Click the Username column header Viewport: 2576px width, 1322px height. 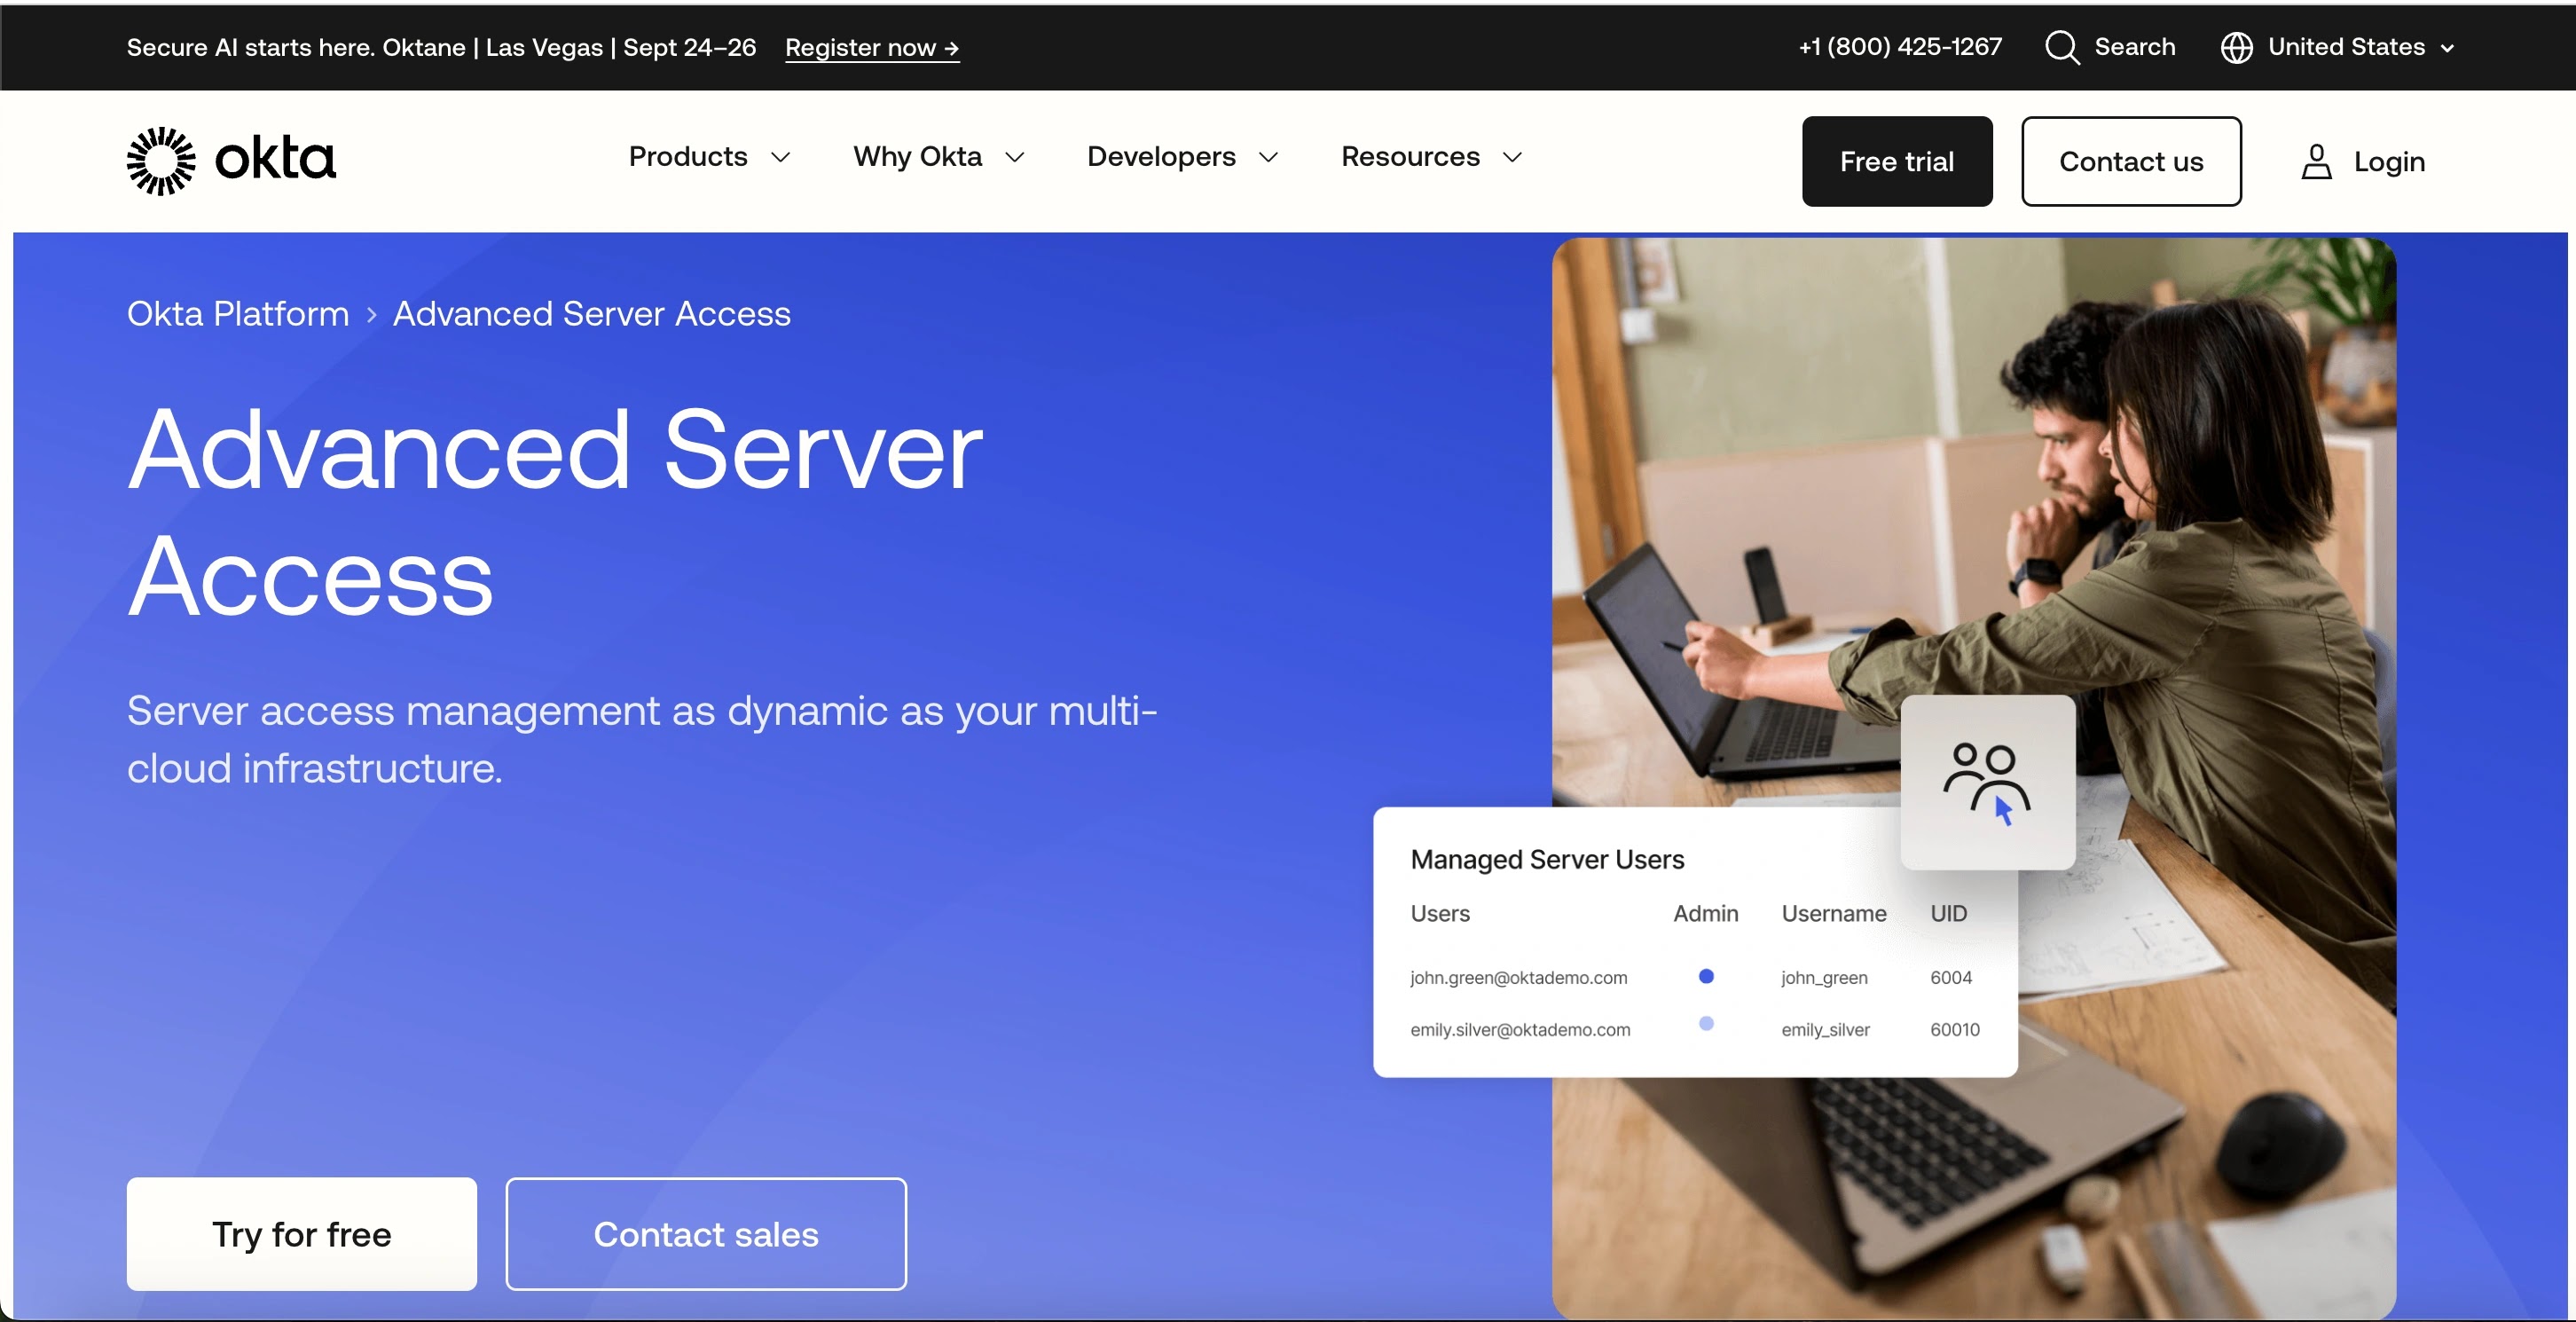[x=1833, y=913]
